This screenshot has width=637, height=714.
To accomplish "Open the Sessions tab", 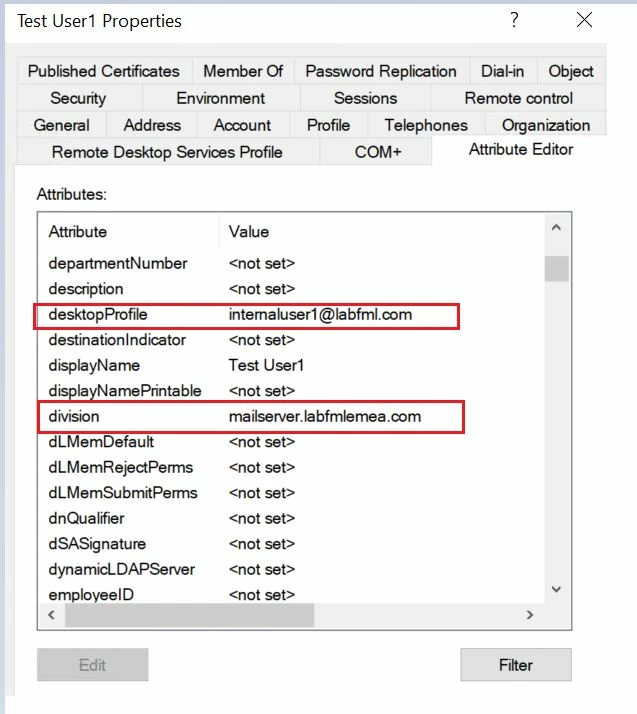I will [x=366, y=98].
